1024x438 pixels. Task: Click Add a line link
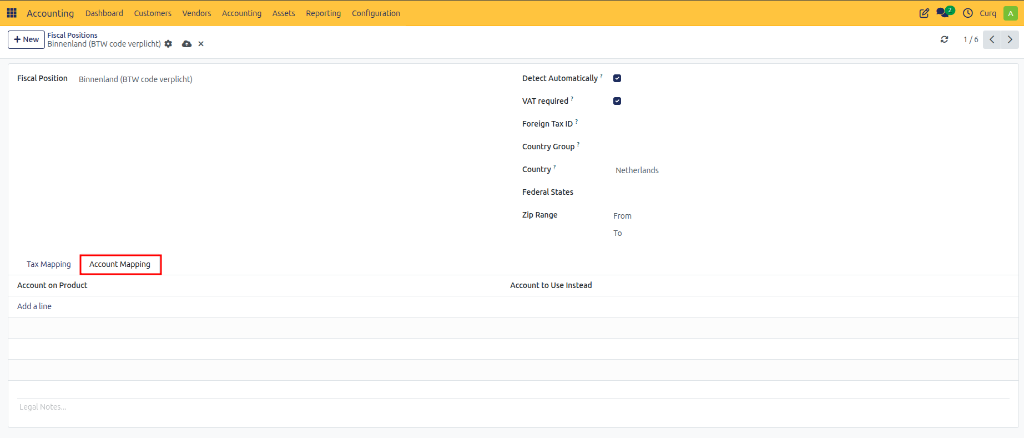pyautogui.click(x=35, y=306)
